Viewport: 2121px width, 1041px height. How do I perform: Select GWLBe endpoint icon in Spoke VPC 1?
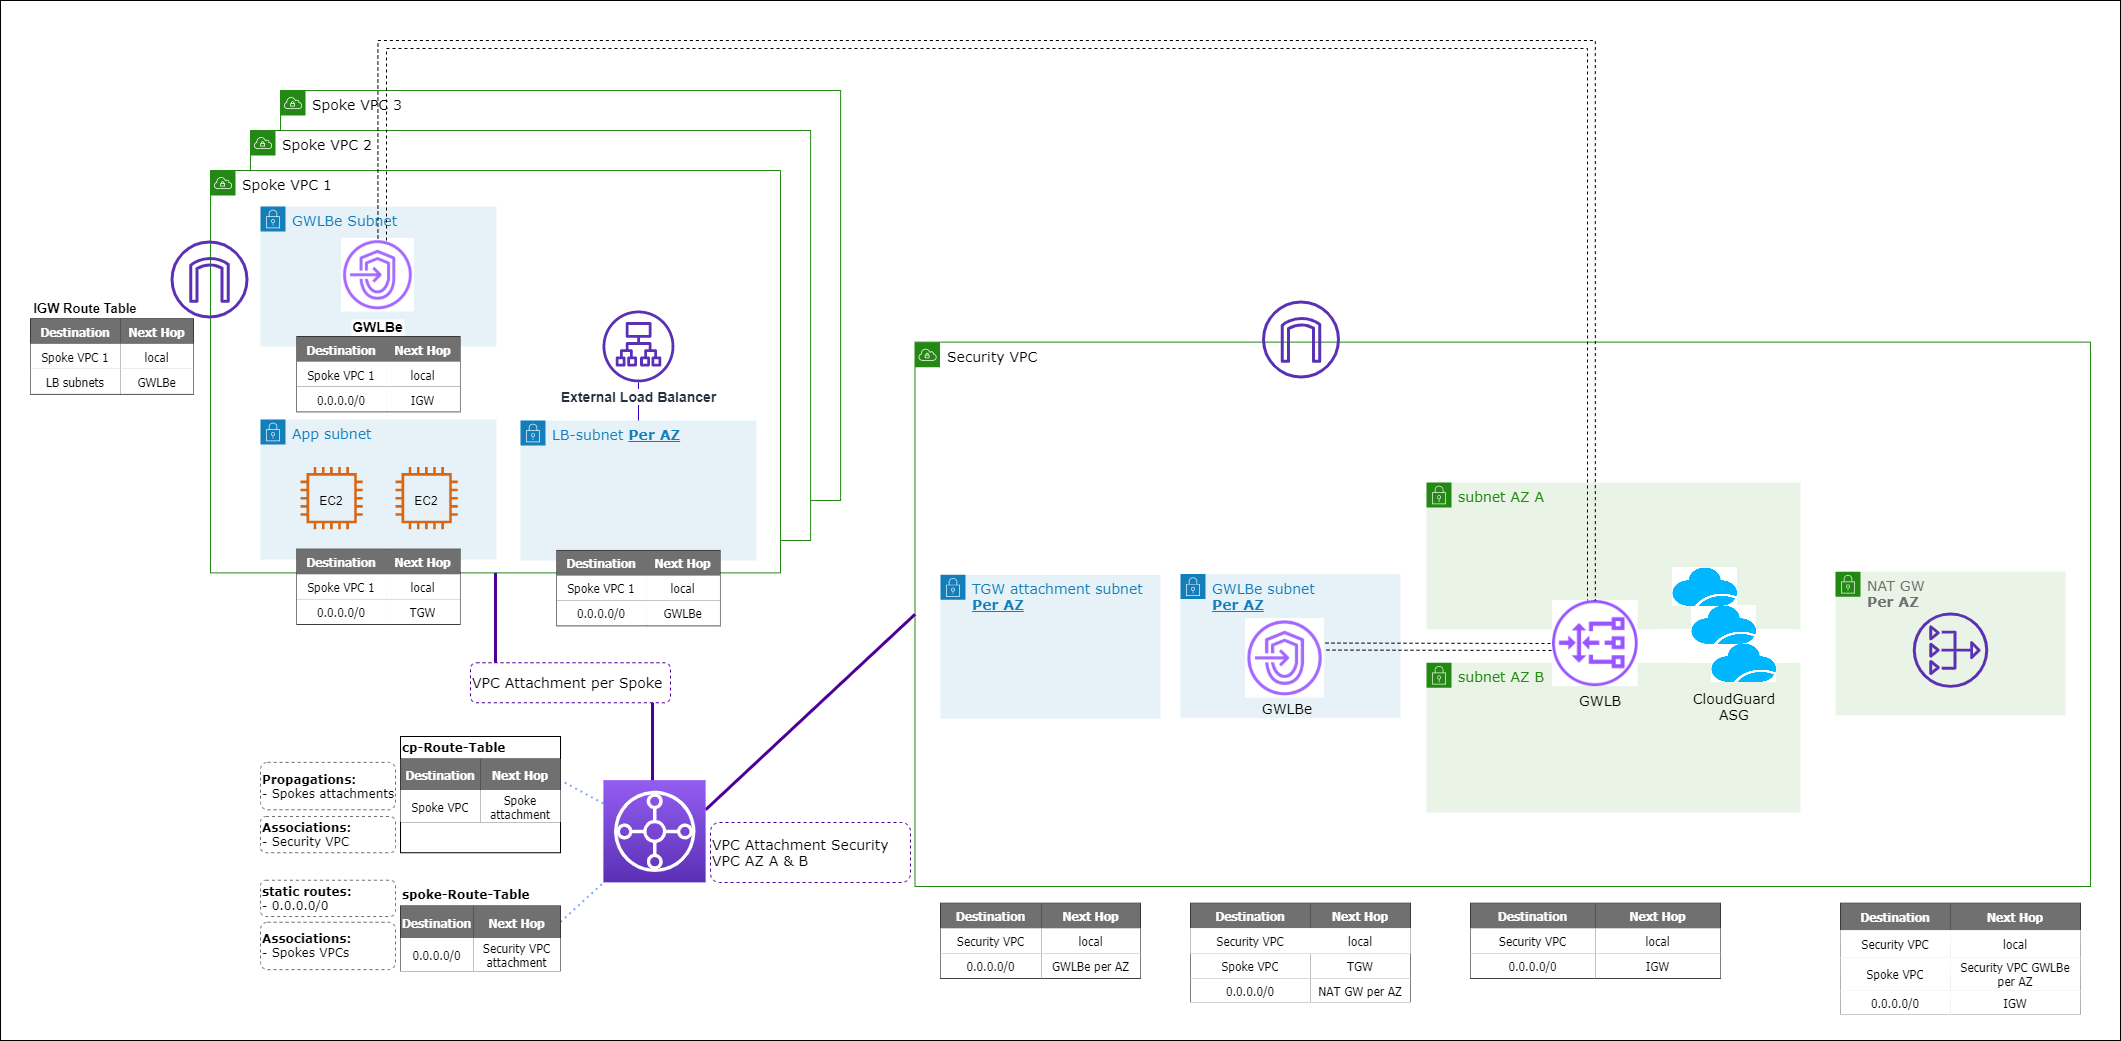click(x=377, y=275)
